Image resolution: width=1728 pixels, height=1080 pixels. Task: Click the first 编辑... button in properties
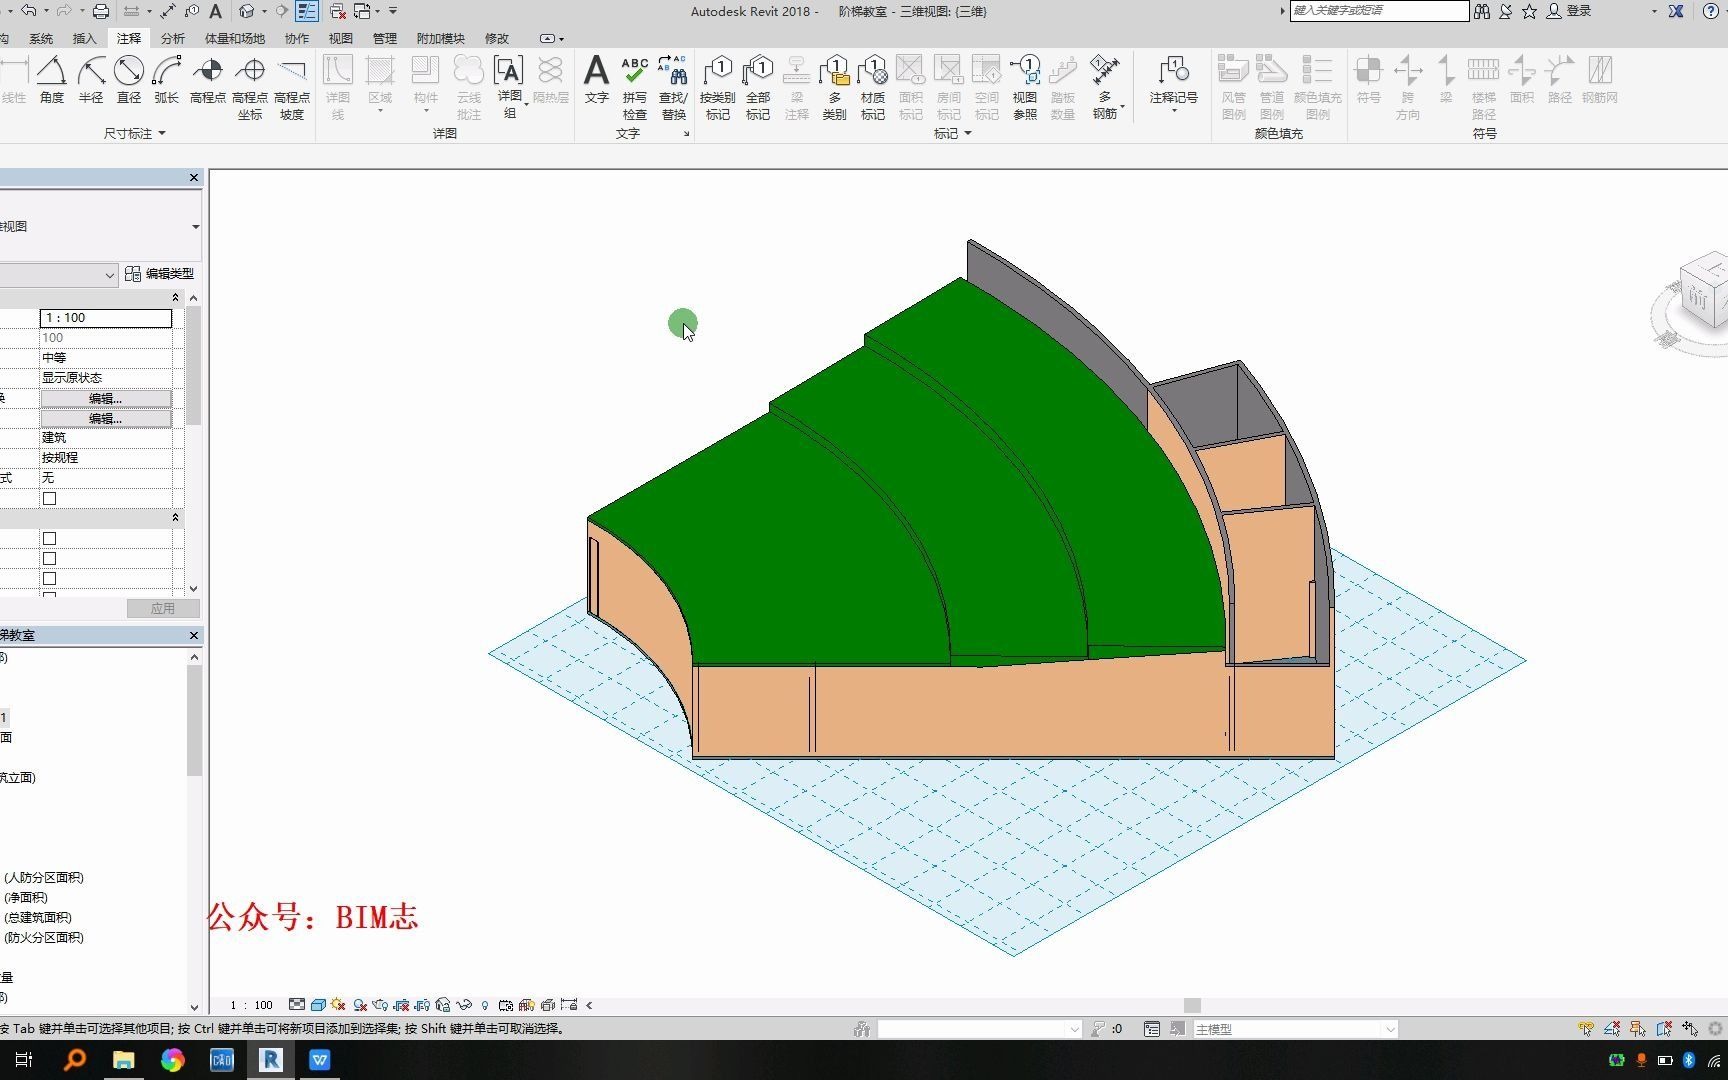(x=106, y=398)
